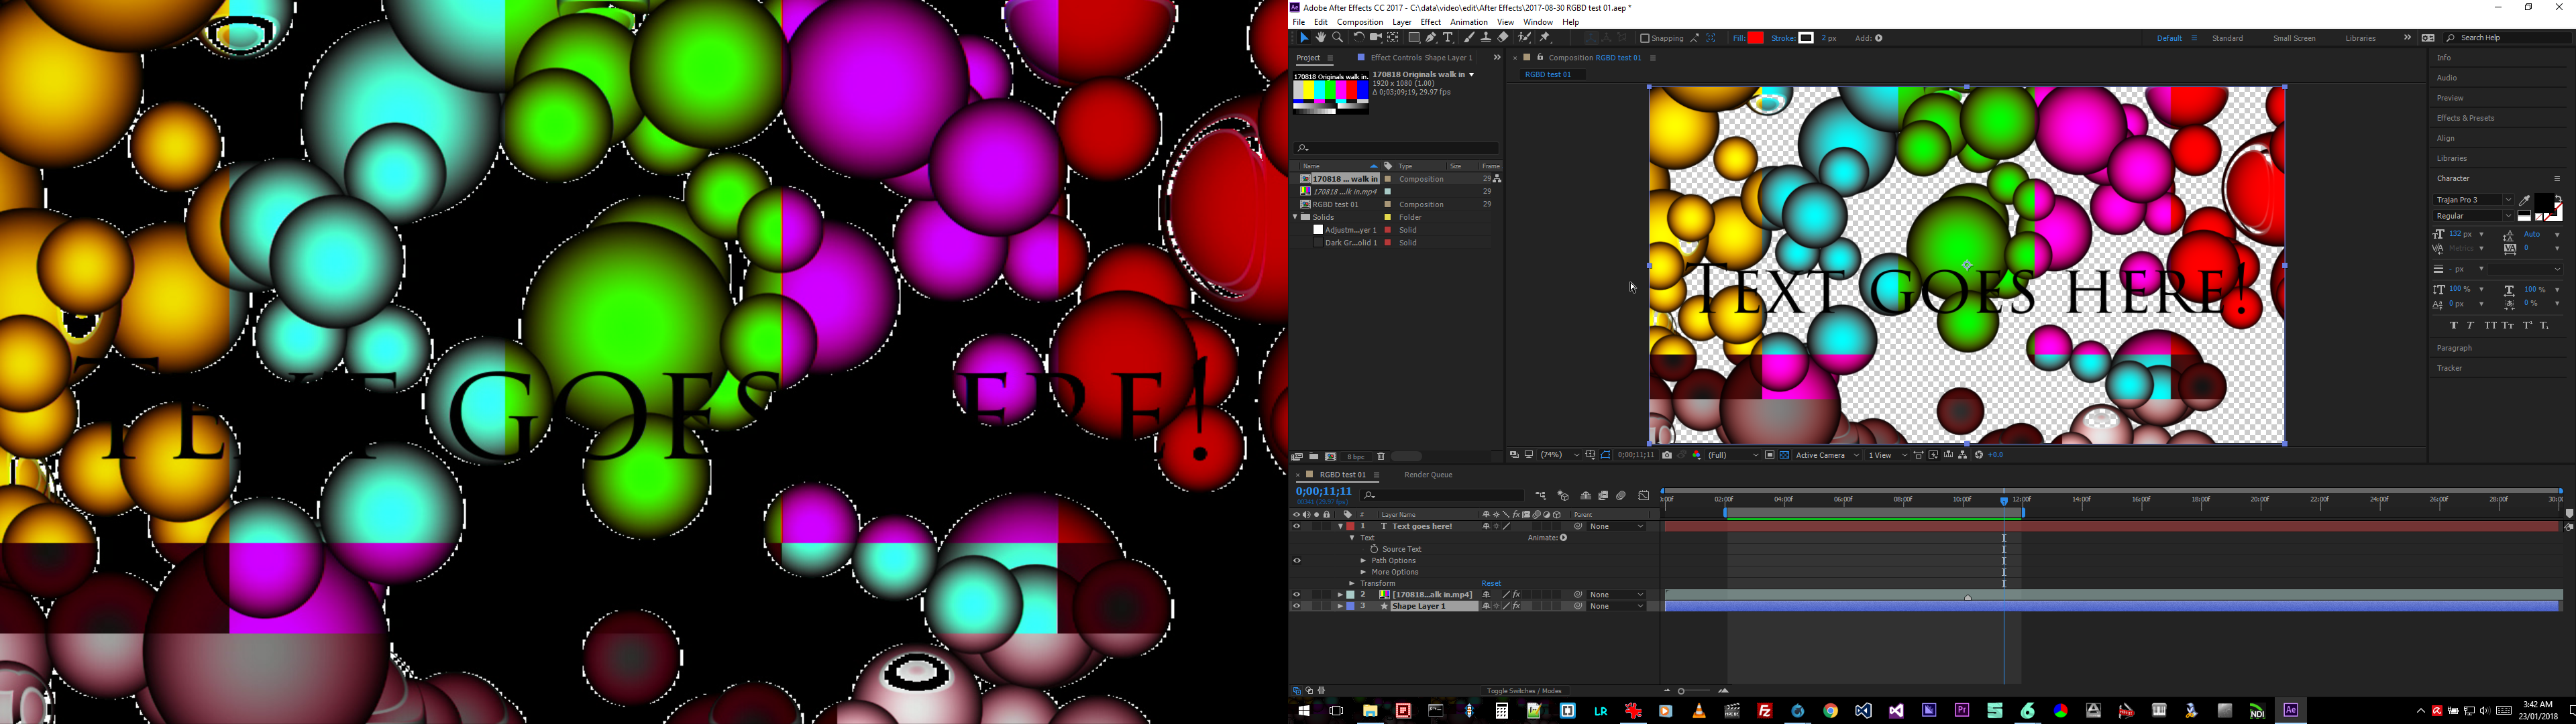Select the Puppet Pin tool
This screenshot has width=2576, height=724.
click(x=1546, y=38)
